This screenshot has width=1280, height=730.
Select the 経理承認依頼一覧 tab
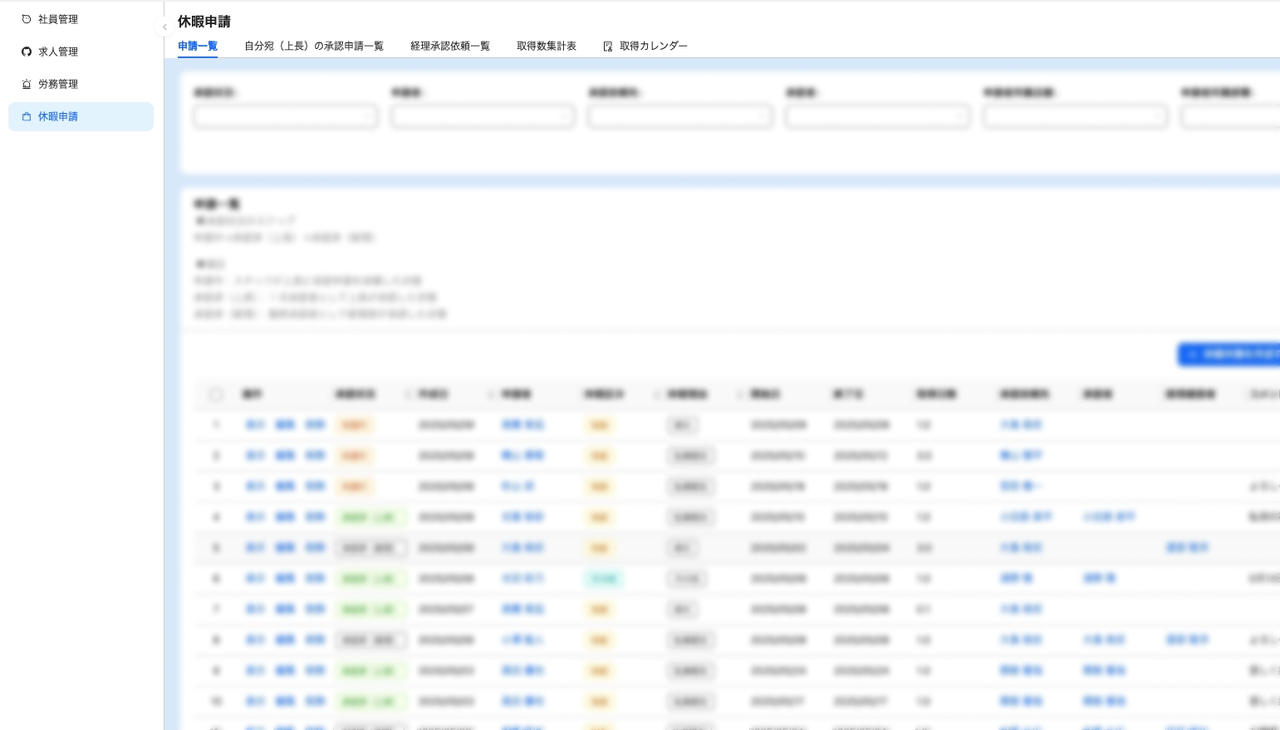450,46
